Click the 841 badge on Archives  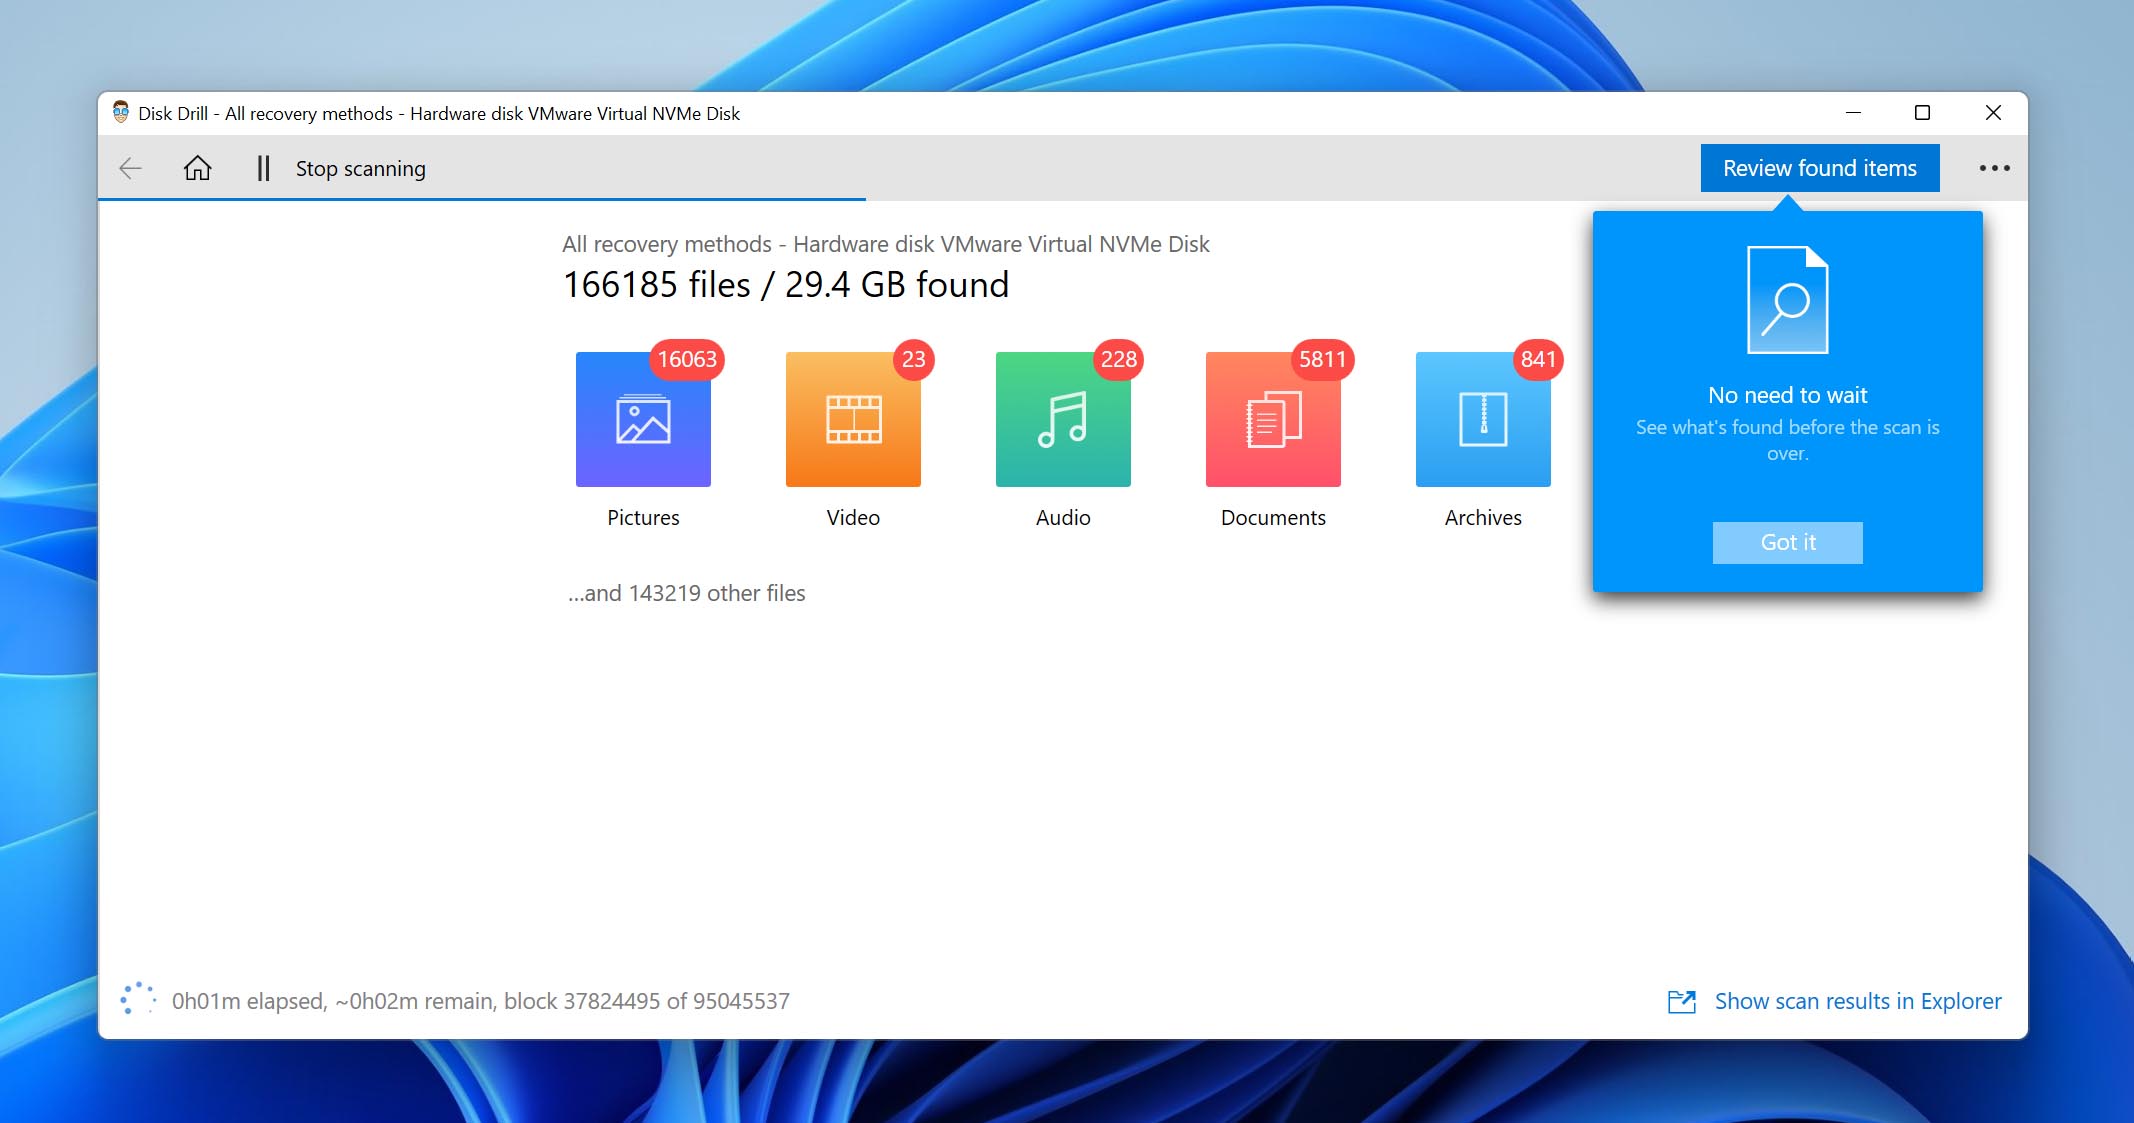[1538, 359]
